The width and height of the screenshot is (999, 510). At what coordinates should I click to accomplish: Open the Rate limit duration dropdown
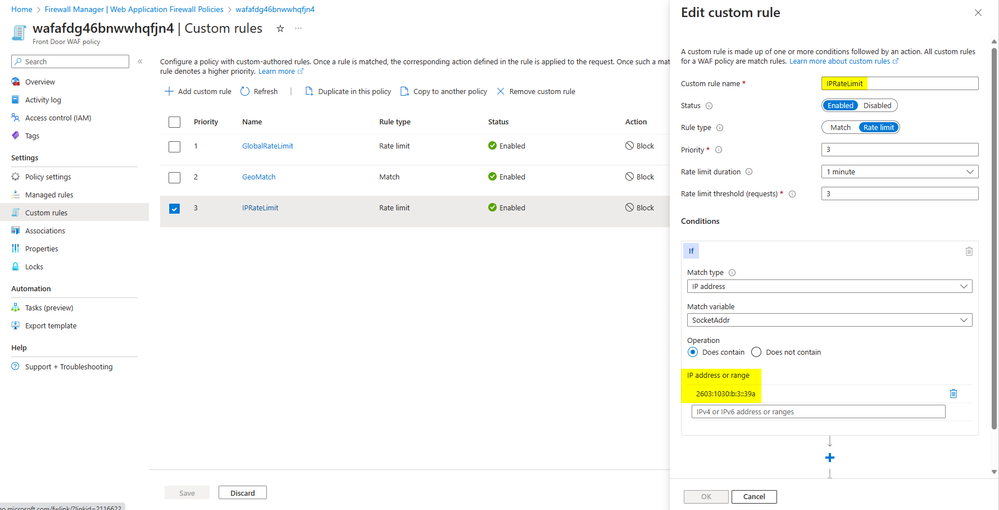tap(900, 171)
